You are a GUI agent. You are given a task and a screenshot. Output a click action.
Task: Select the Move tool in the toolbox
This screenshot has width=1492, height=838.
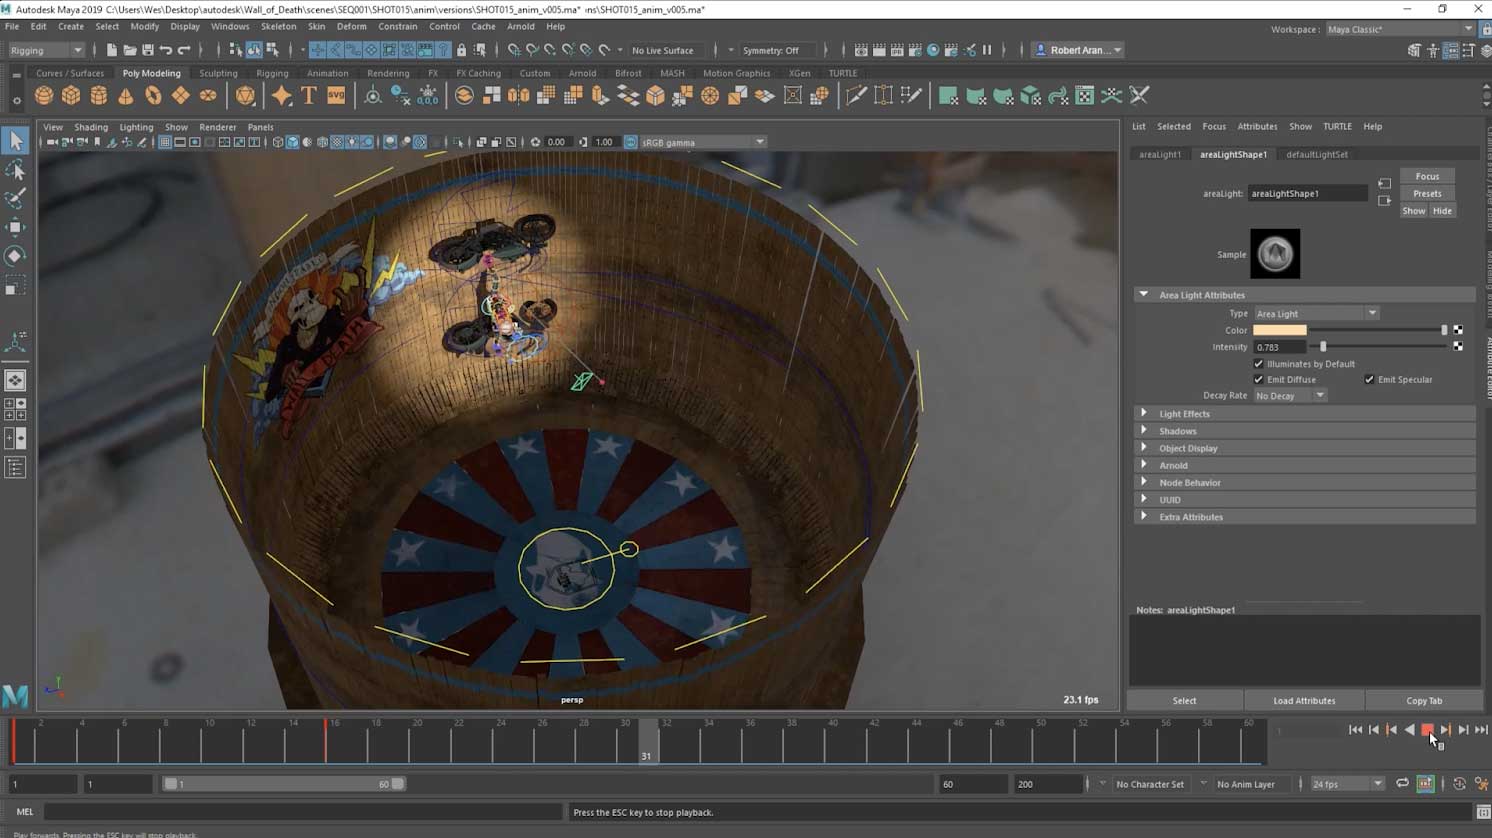15,227
